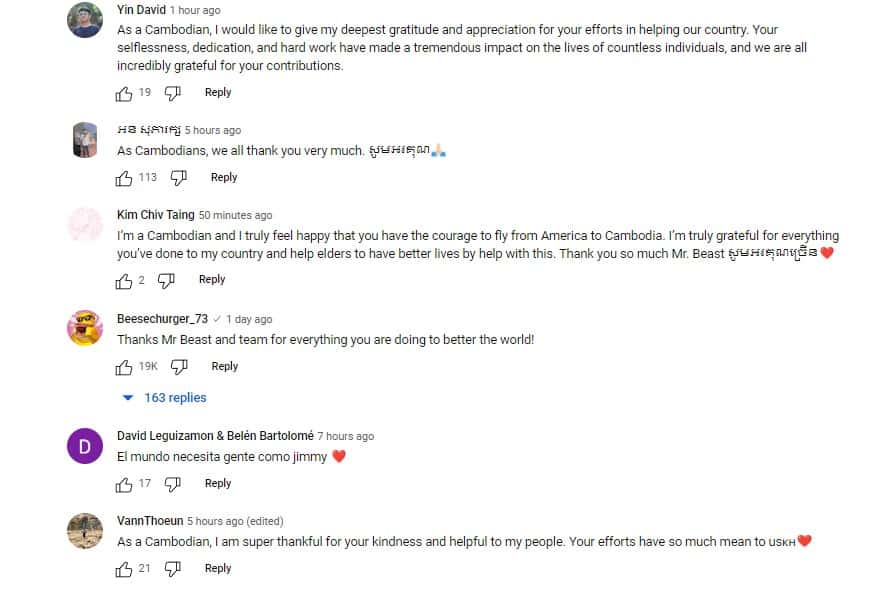
Task: Like Yin David's comment with thumbs up
Action: coord(122,92)
